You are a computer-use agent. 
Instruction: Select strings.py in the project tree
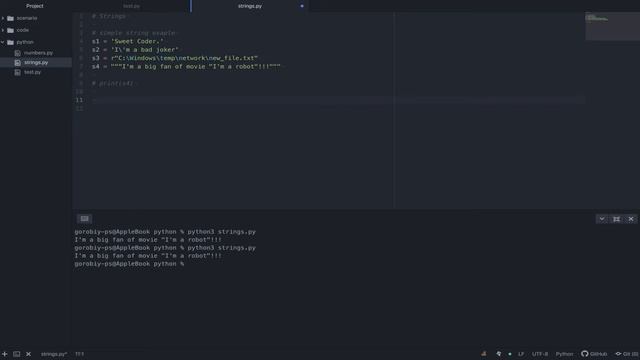36,62
